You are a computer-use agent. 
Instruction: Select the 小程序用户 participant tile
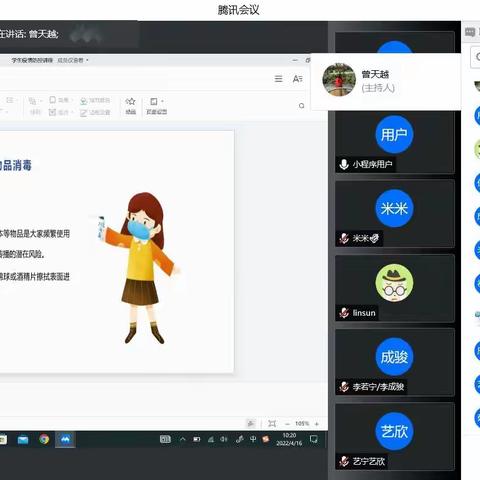pyautogui.click(x=395, y=143)
